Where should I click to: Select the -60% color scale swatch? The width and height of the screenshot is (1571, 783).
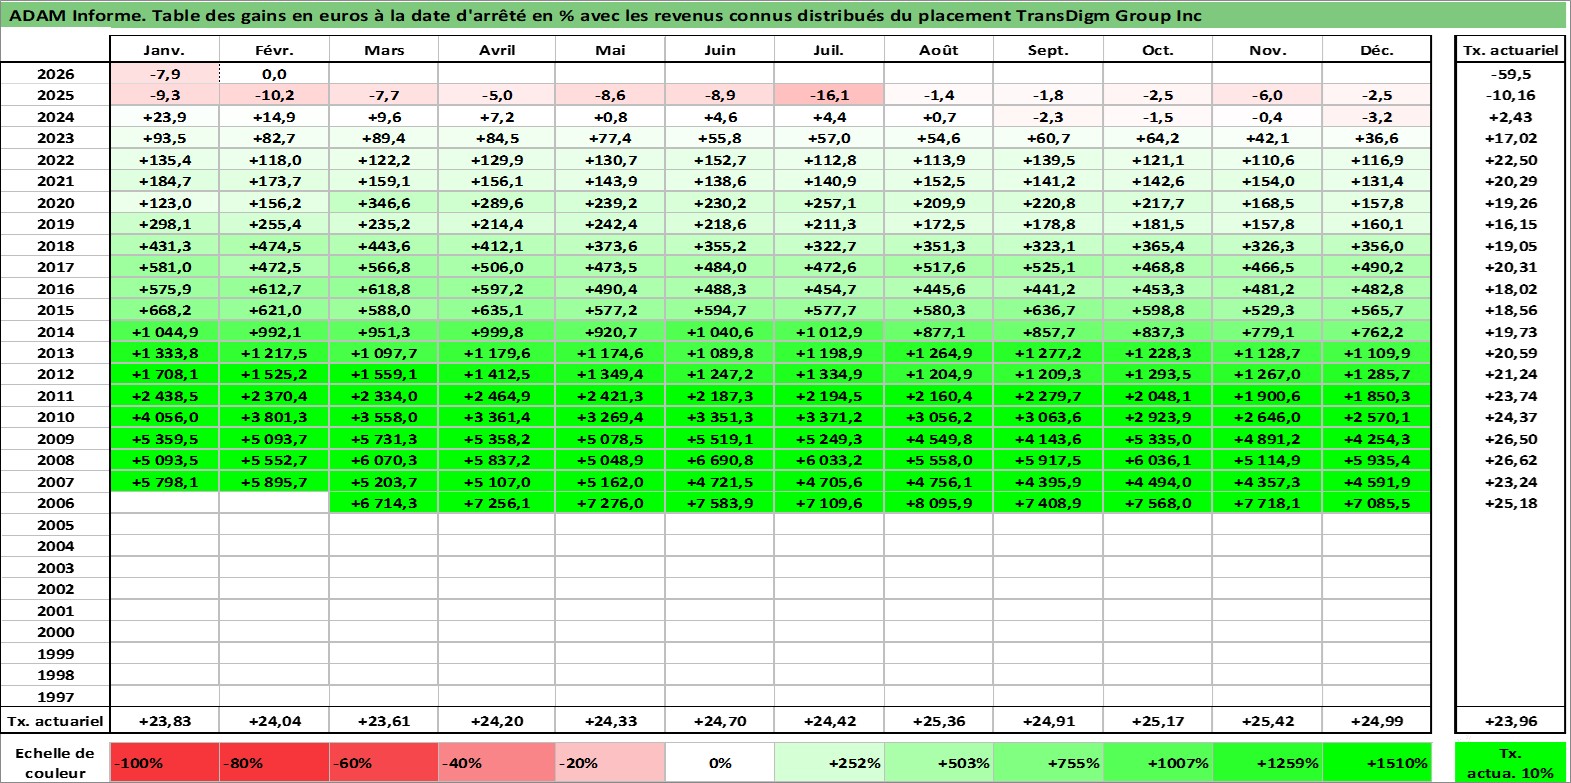384,762
